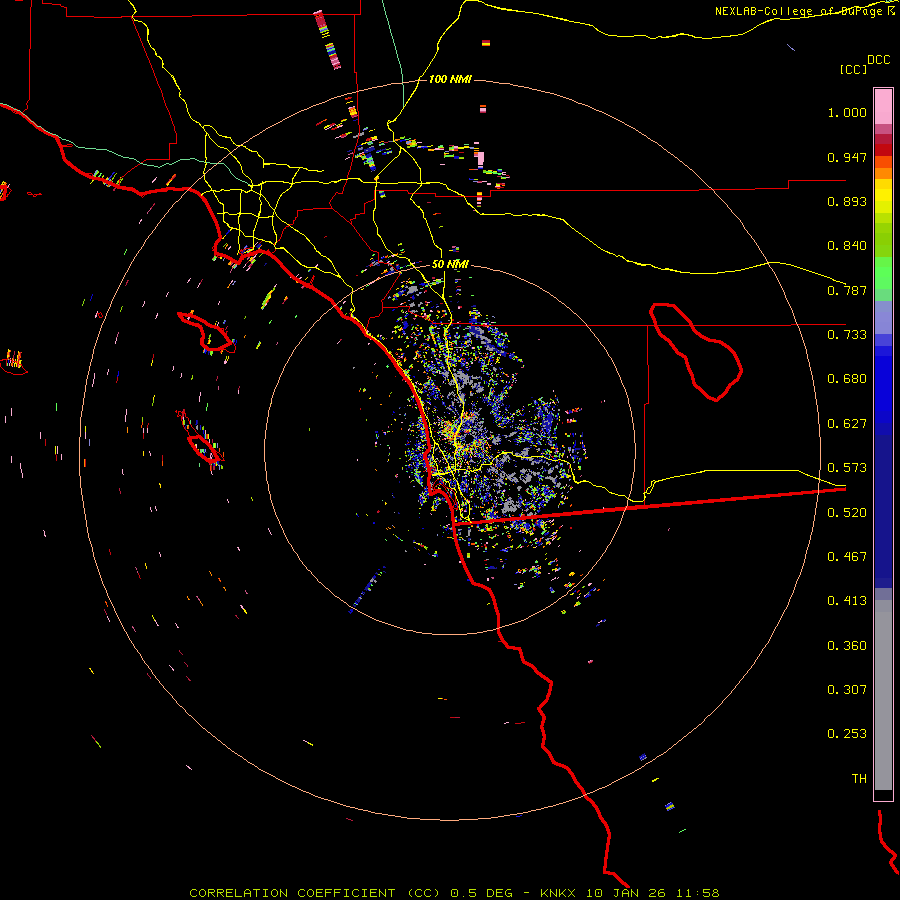Click the DCC legend title
900x900 pixels.
878,60
